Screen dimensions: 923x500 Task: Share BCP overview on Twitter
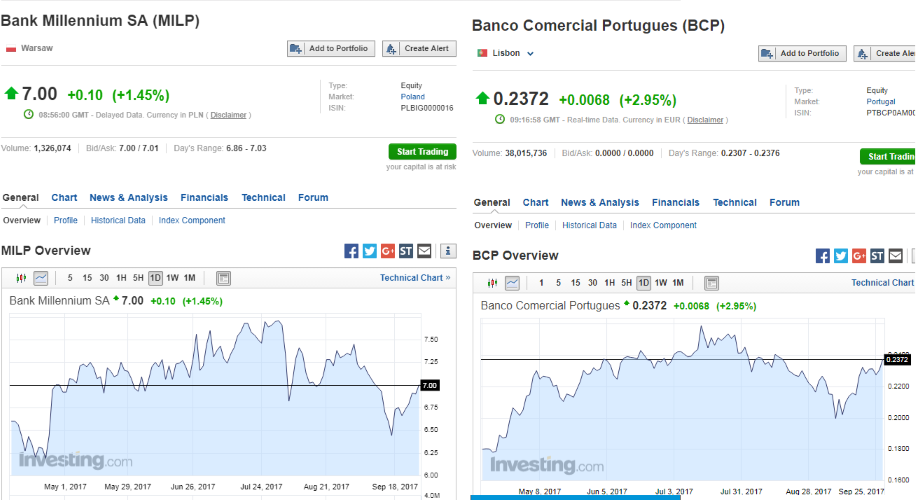coord(841,256)
